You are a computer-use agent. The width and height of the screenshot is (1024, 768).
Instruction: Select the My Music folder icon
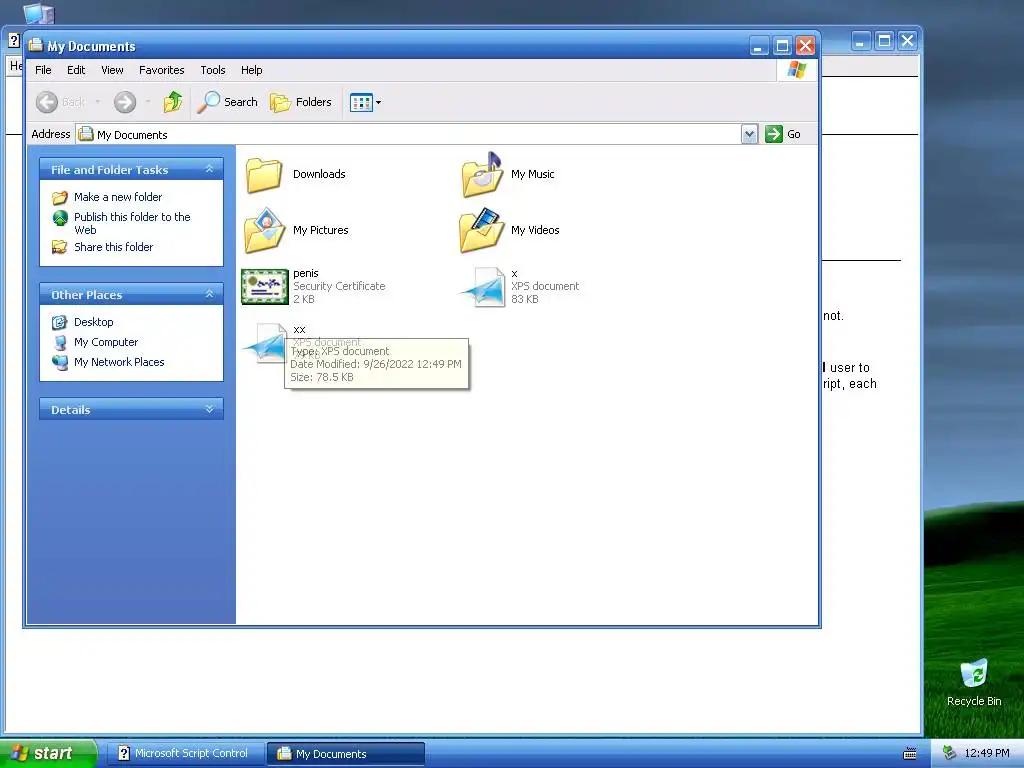tap(482, 174)
